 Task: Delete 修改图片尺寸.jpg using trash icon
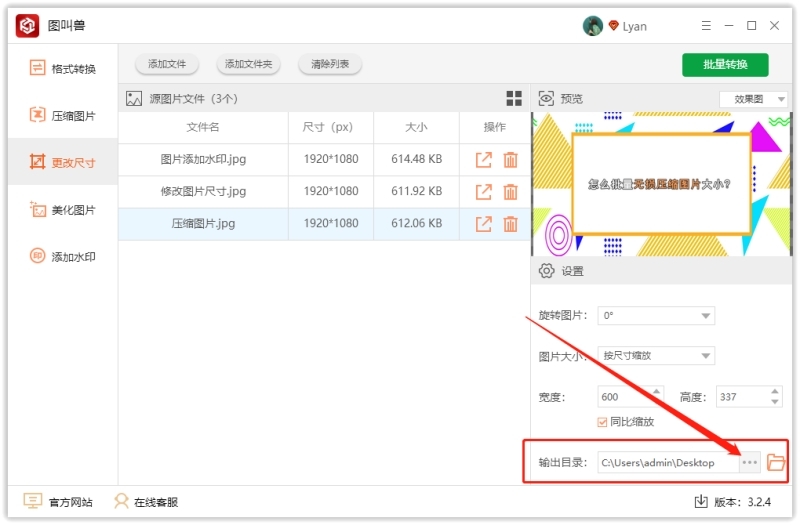[510, 192]
